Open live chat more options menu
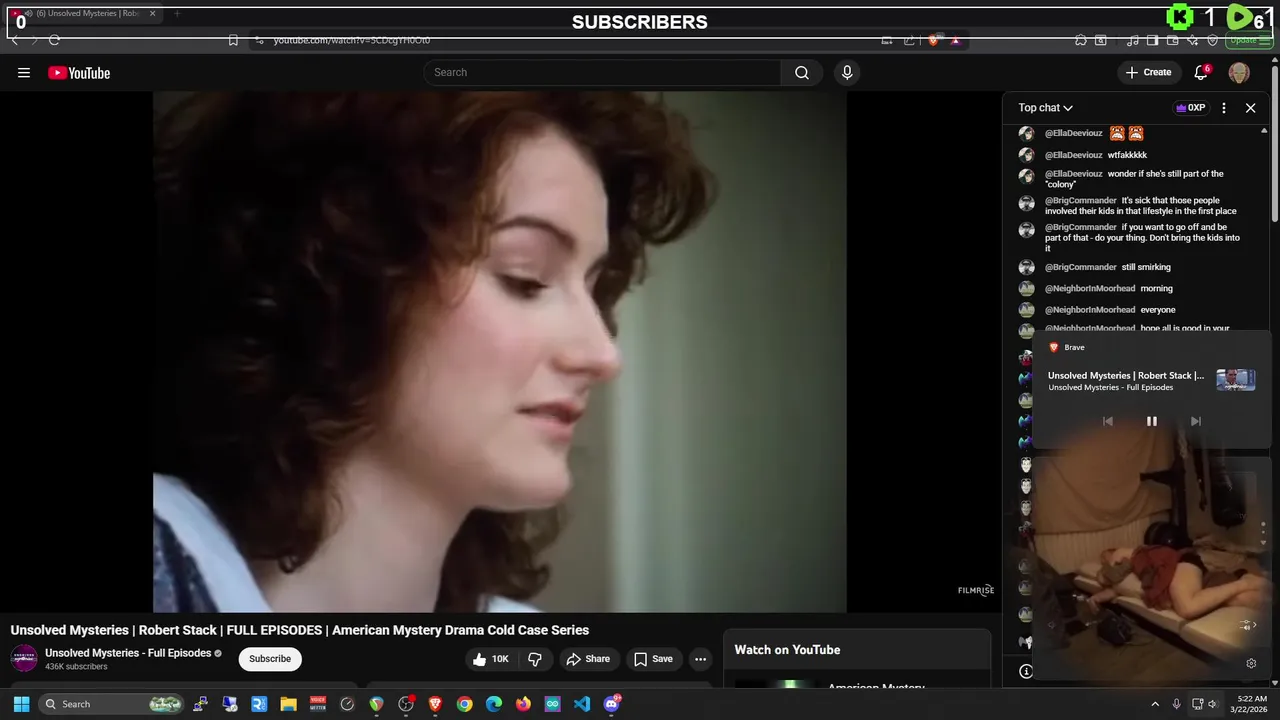The height and width of the screenshot is (720, 1280). tap(1224, 108)
